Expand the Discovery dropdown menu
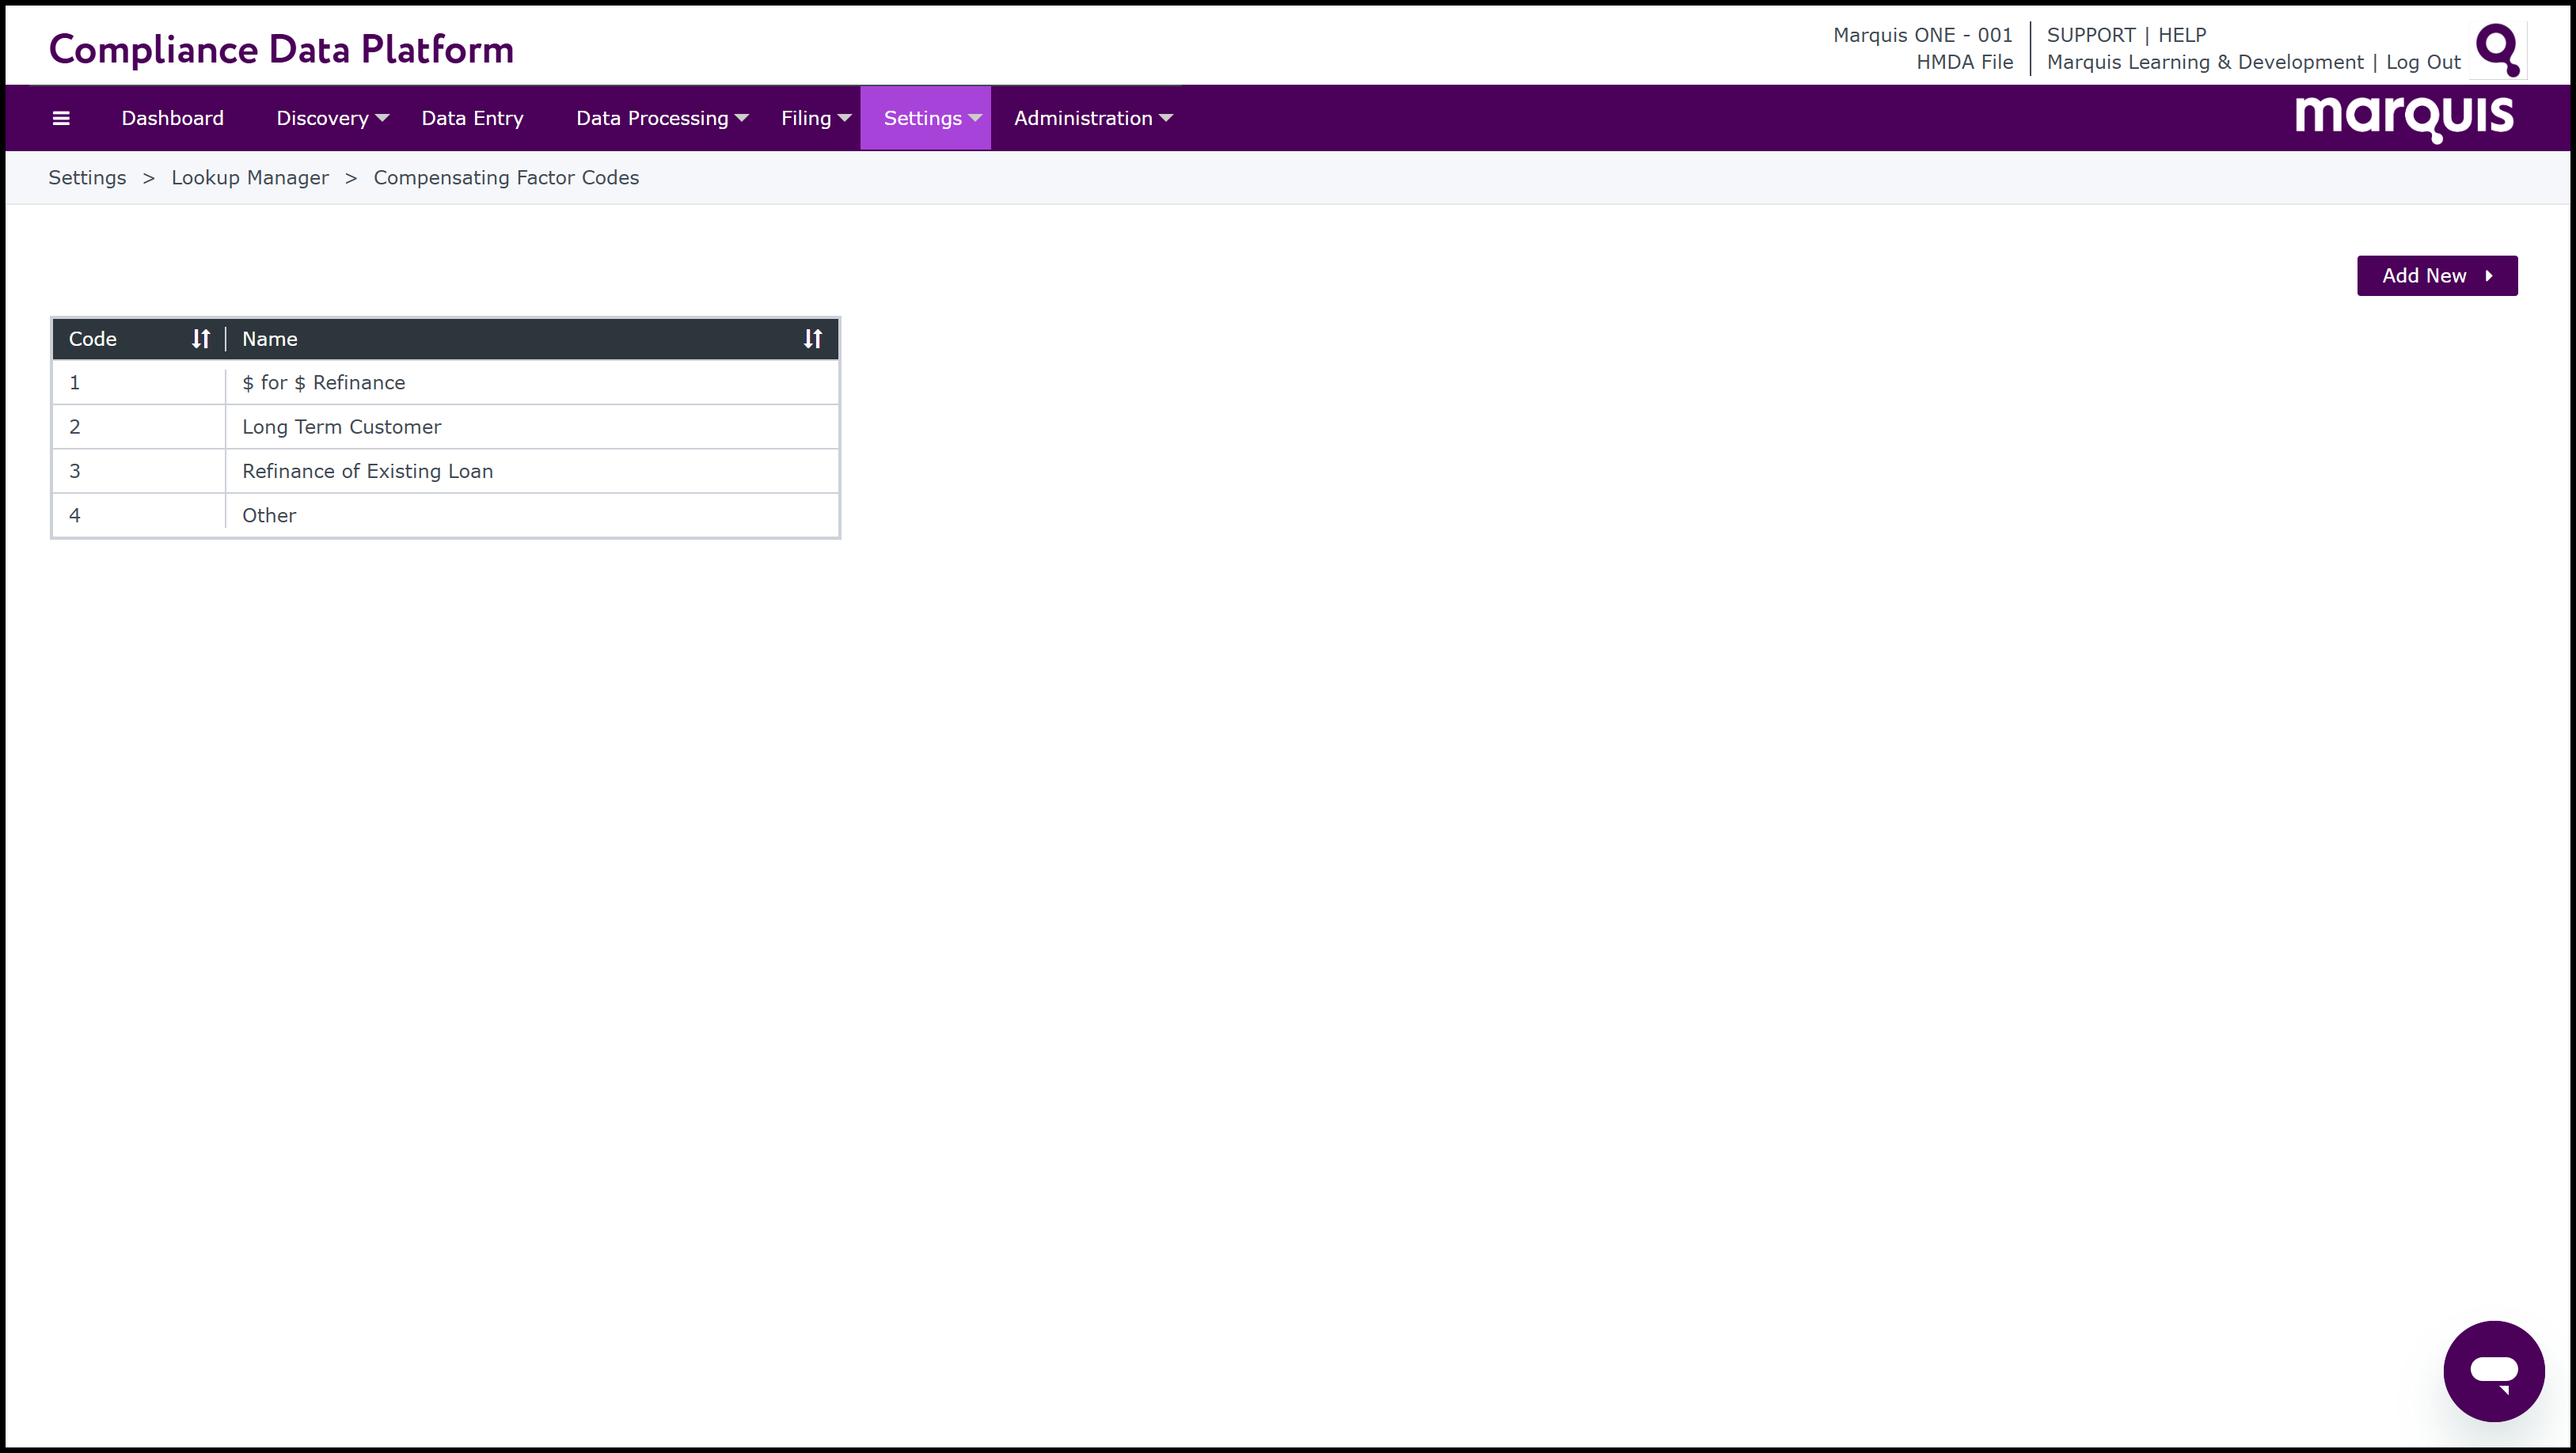The width and height of the screenshot is (2576, 1453). (332, 118)
